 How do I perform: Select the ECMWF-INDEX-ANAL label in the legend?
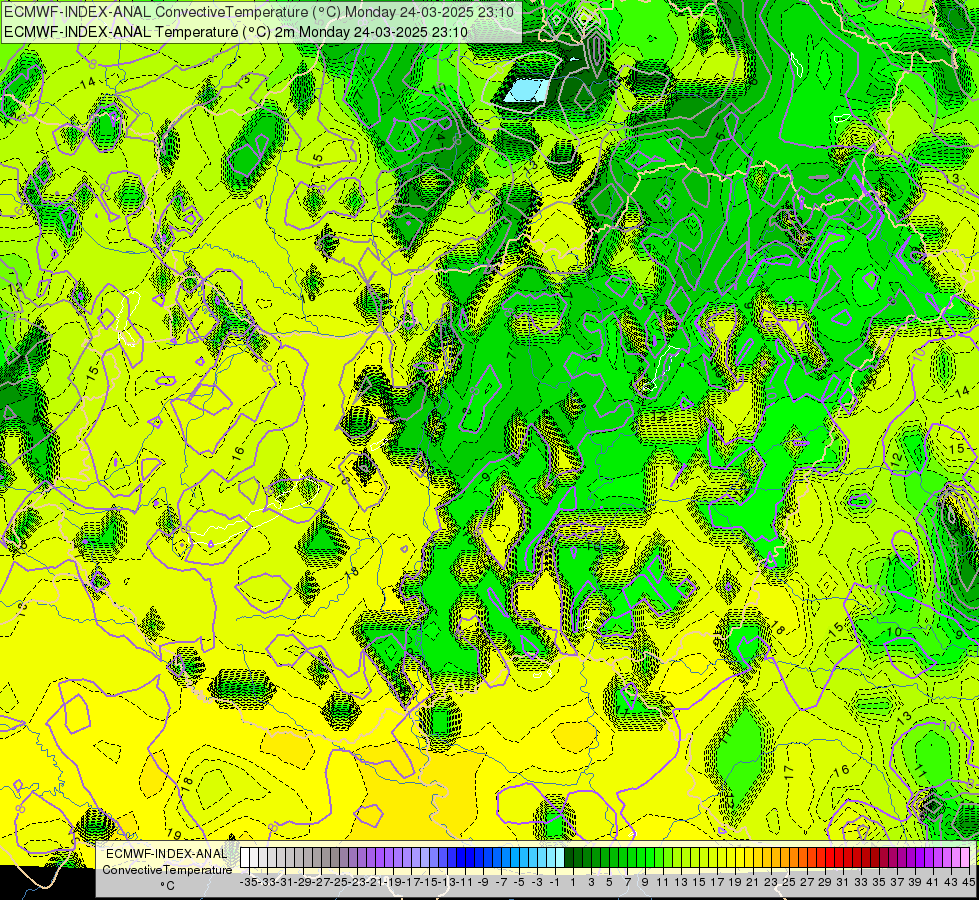(167, 854)
